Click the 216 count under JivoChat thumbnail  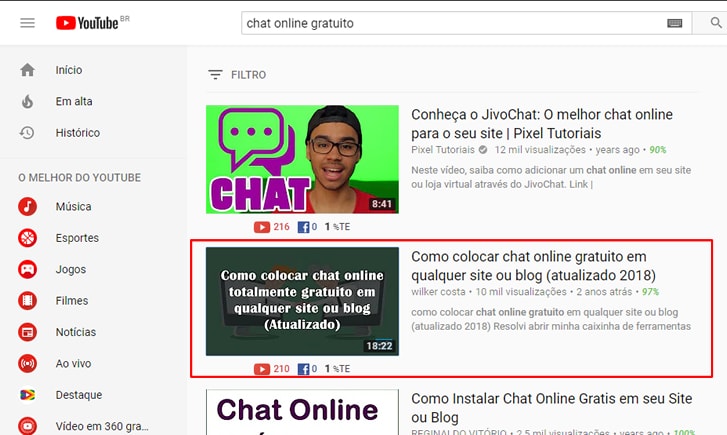click(x=281, y=227)
